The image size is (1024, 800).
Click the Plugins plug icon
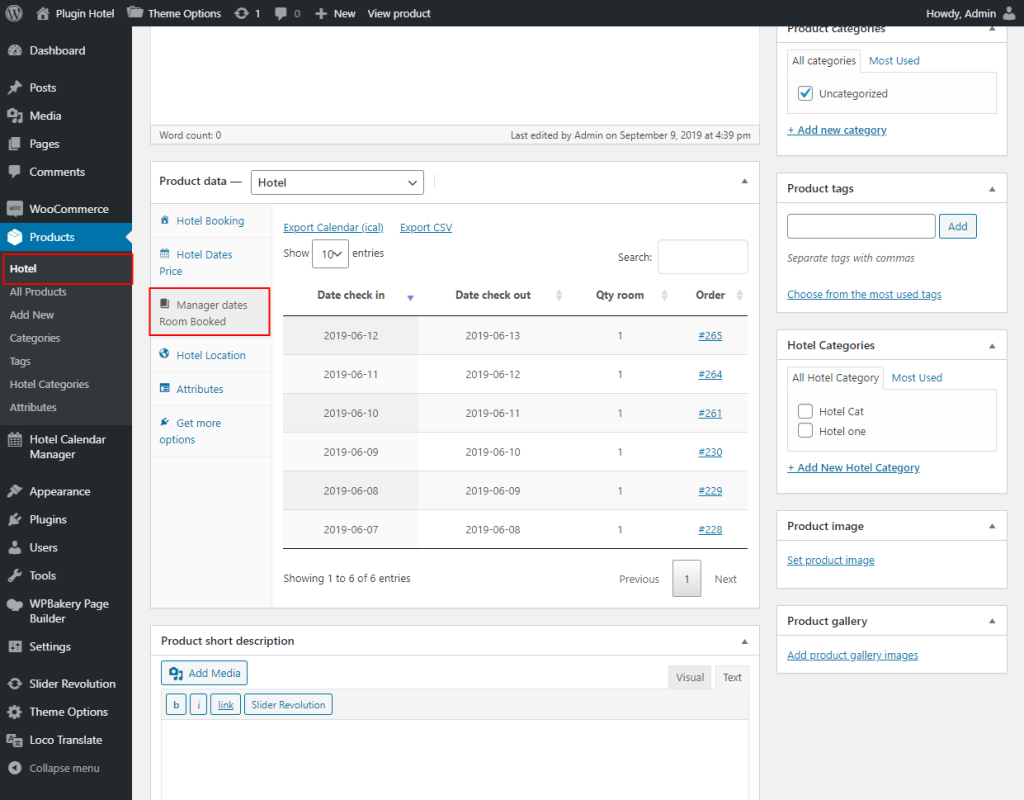click(x=14, y=519)
